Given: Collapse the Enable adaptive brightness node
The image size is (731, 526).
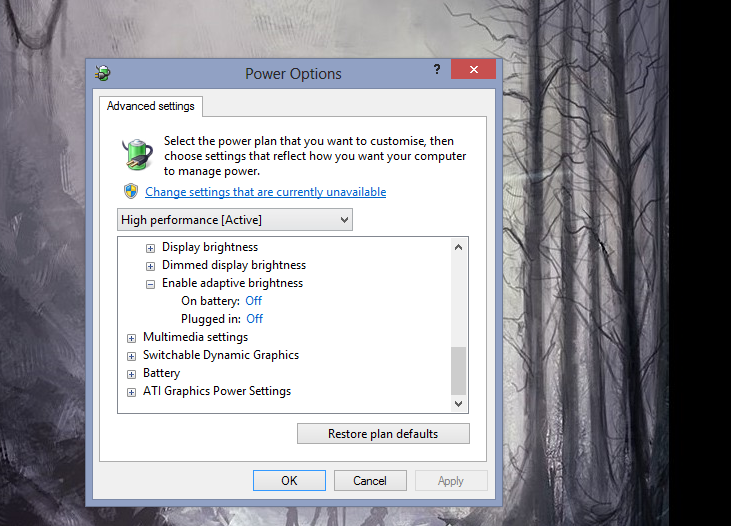Looking at the screenshot, I should (x=150, y=284).
